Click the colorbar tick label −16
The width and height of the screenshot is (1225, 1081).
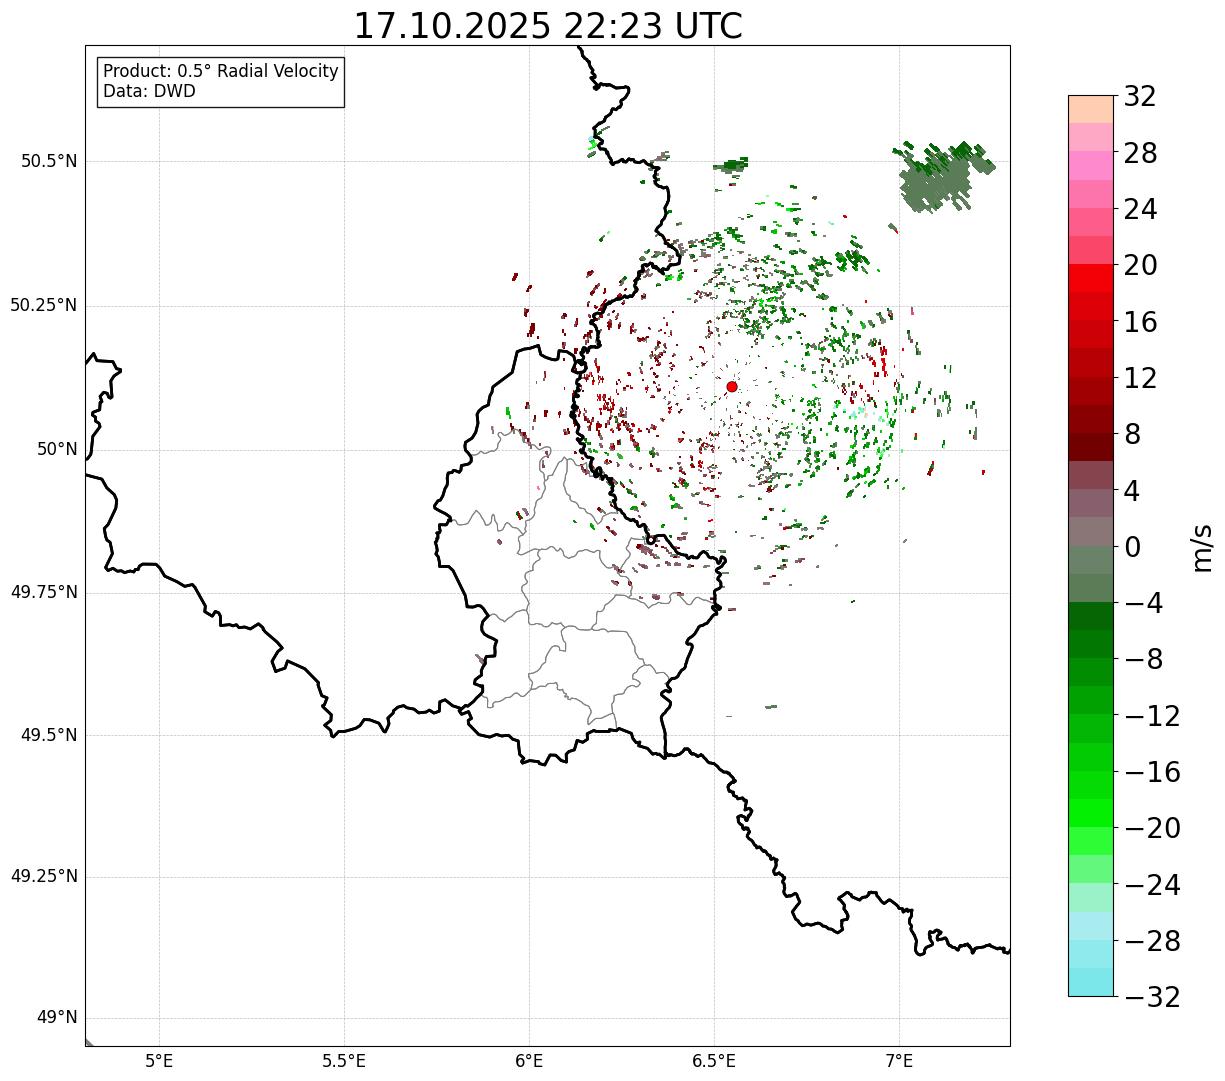click(x=1152, y=772)
